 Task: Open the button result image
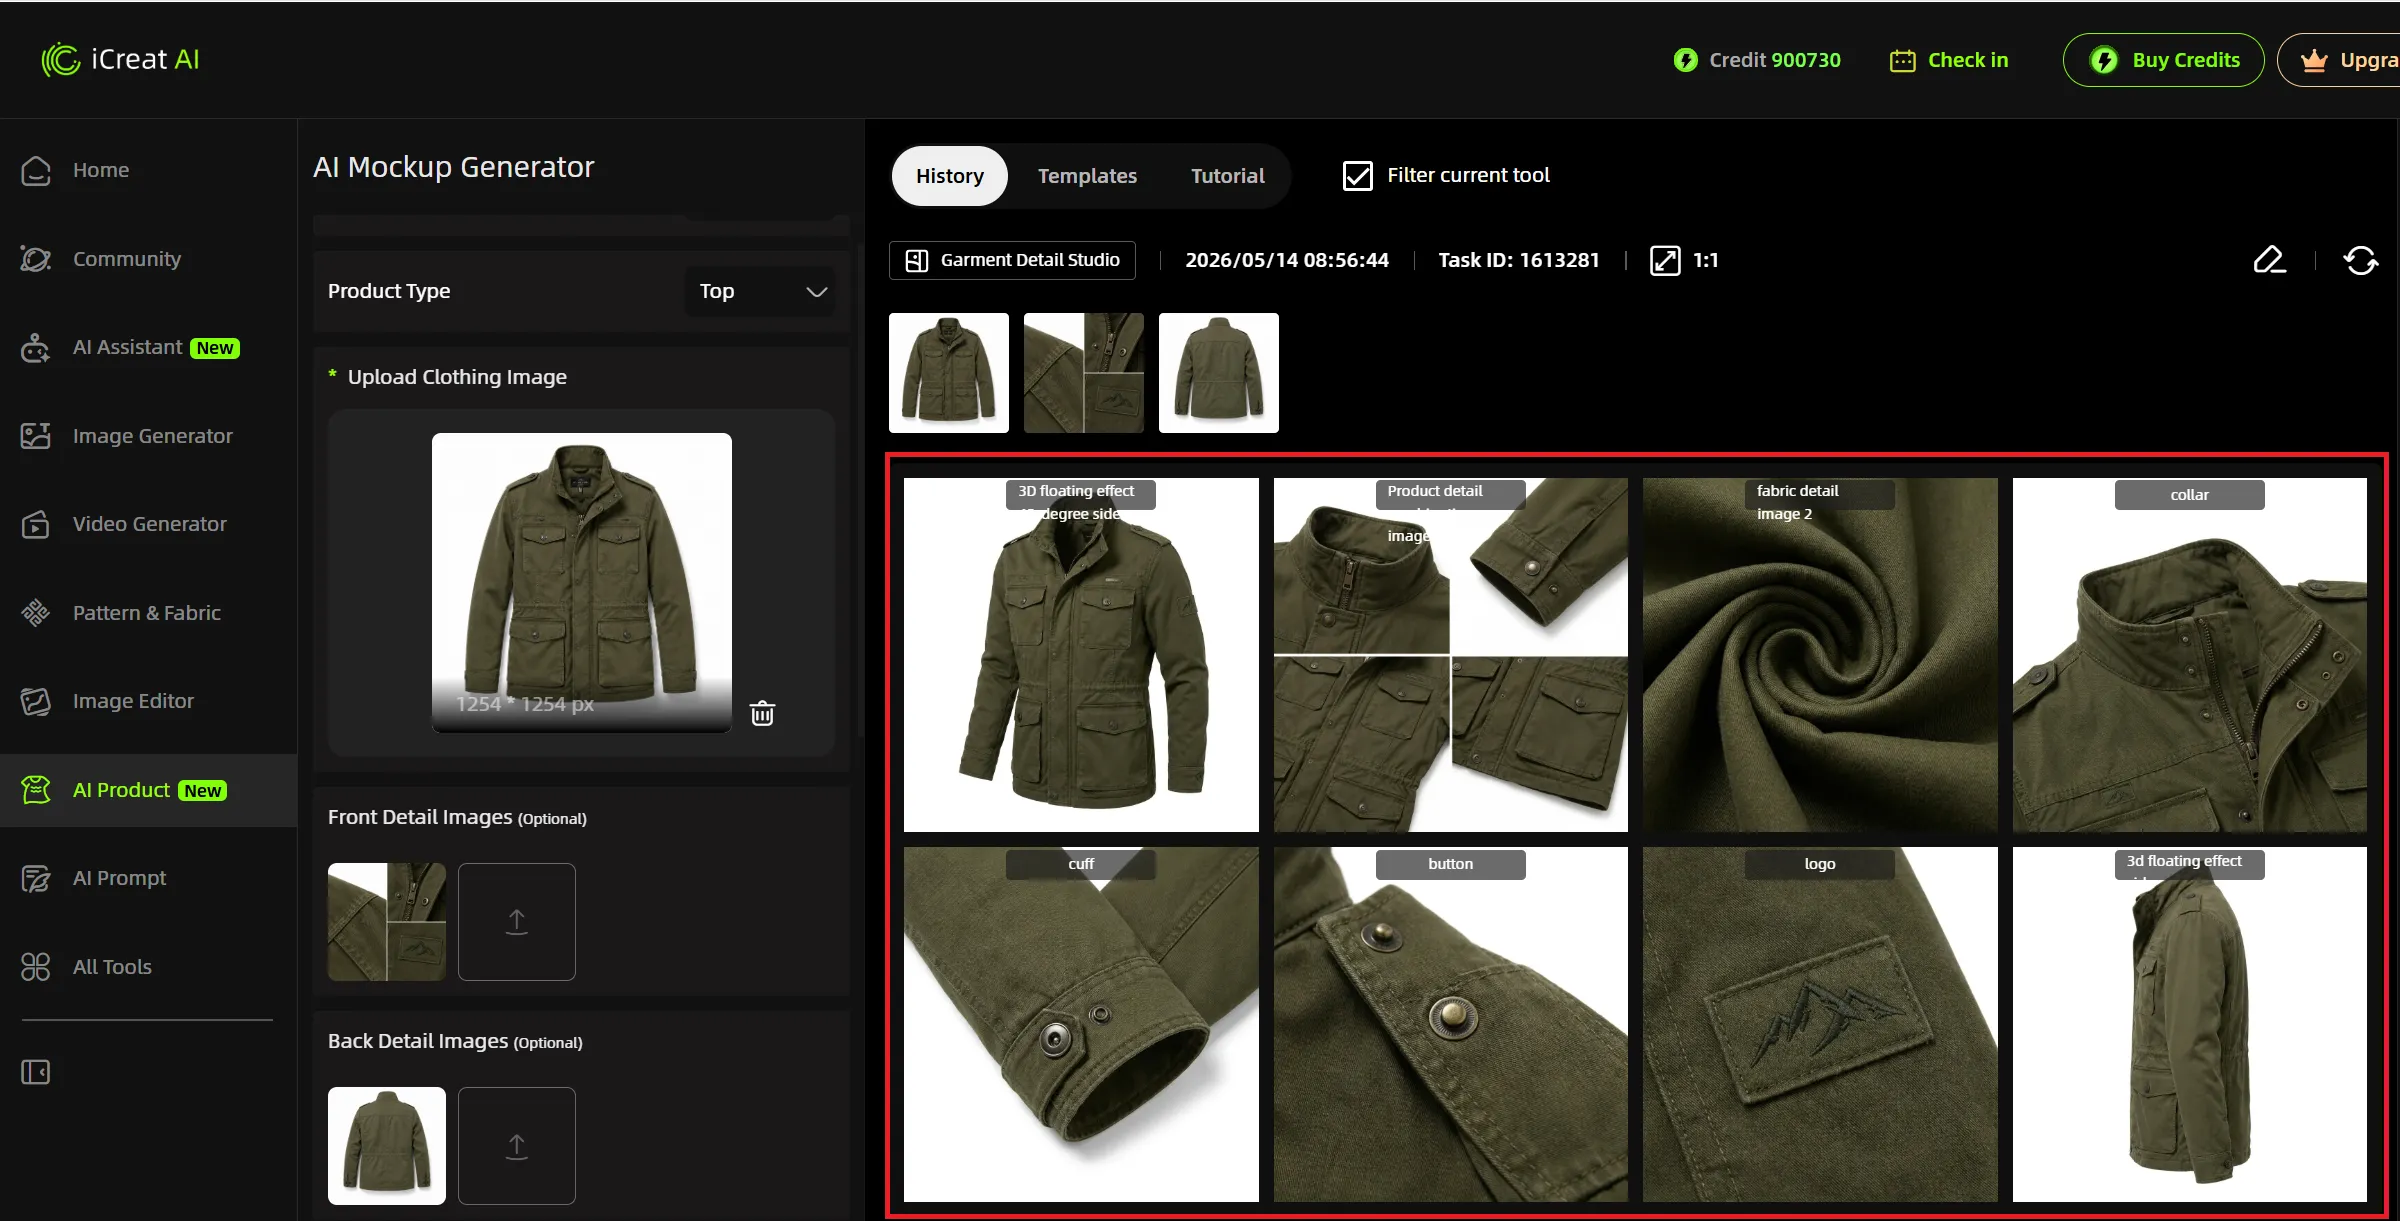click(x=1451, y=1025)
